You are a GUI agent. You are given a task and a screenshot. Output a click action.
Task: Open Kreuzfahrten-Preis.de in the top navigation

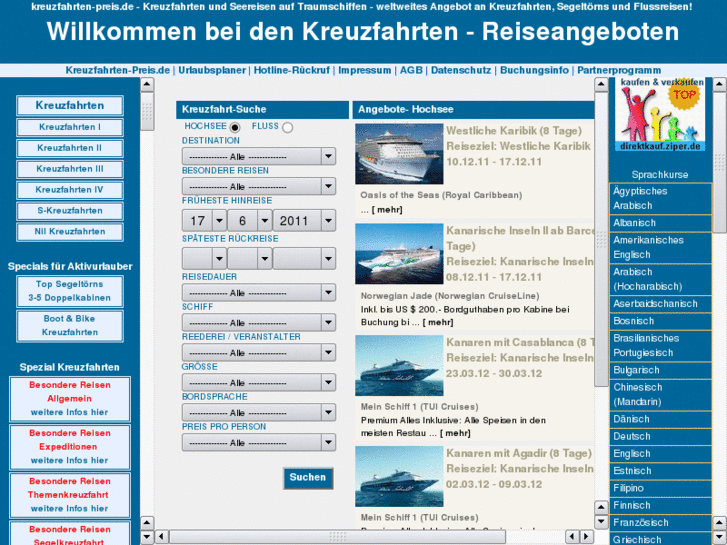point(118,71)
